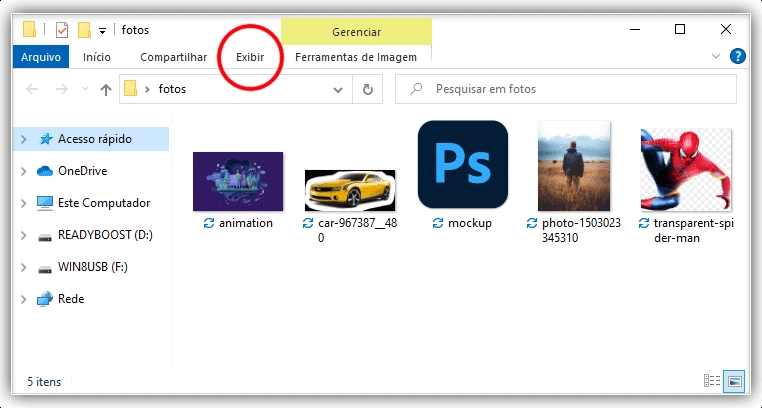
Task: Expand the READYBOOST (D:) node
Action: [24, 236]
